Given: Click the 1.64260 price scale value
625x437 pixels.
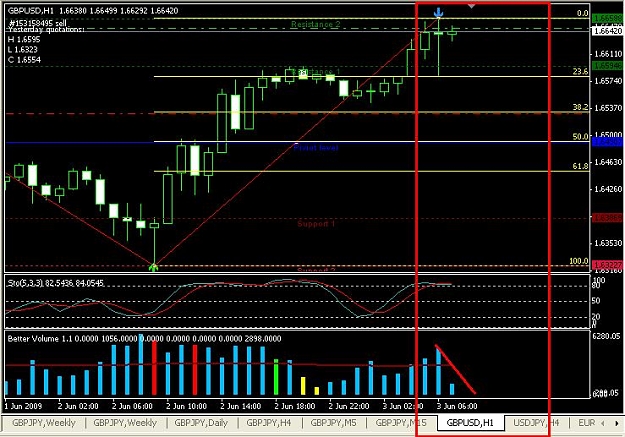Looking at the screenshot, I should 608,189.
